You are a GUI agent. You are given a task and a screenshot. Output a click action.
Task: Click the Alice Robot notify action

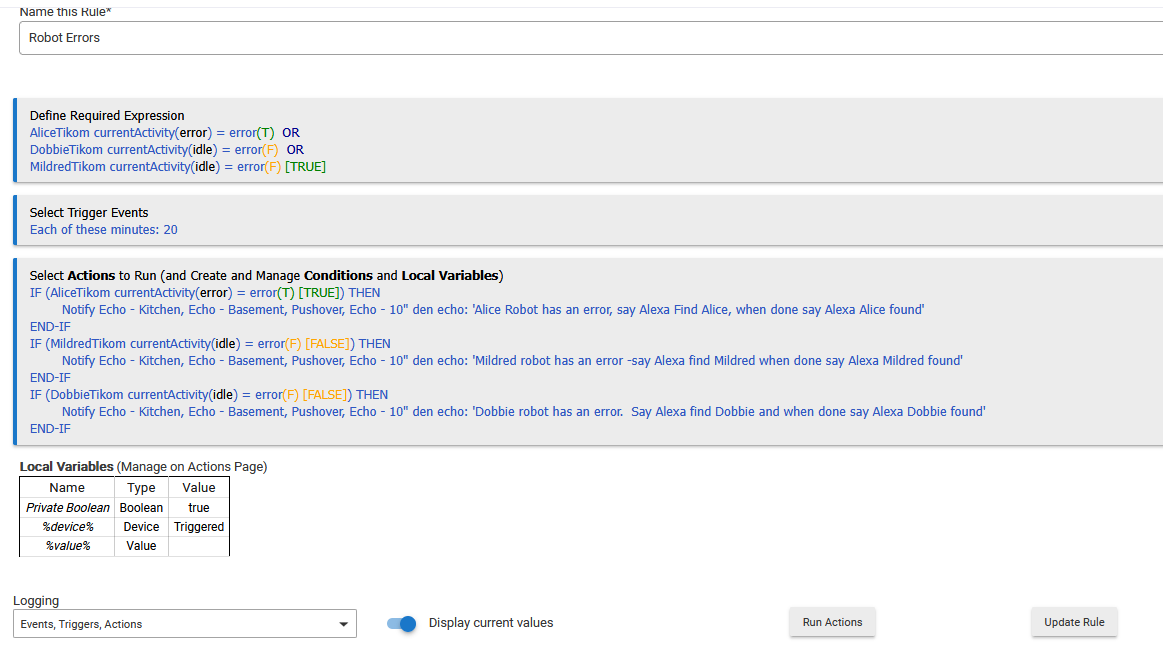tap(492, 310)
